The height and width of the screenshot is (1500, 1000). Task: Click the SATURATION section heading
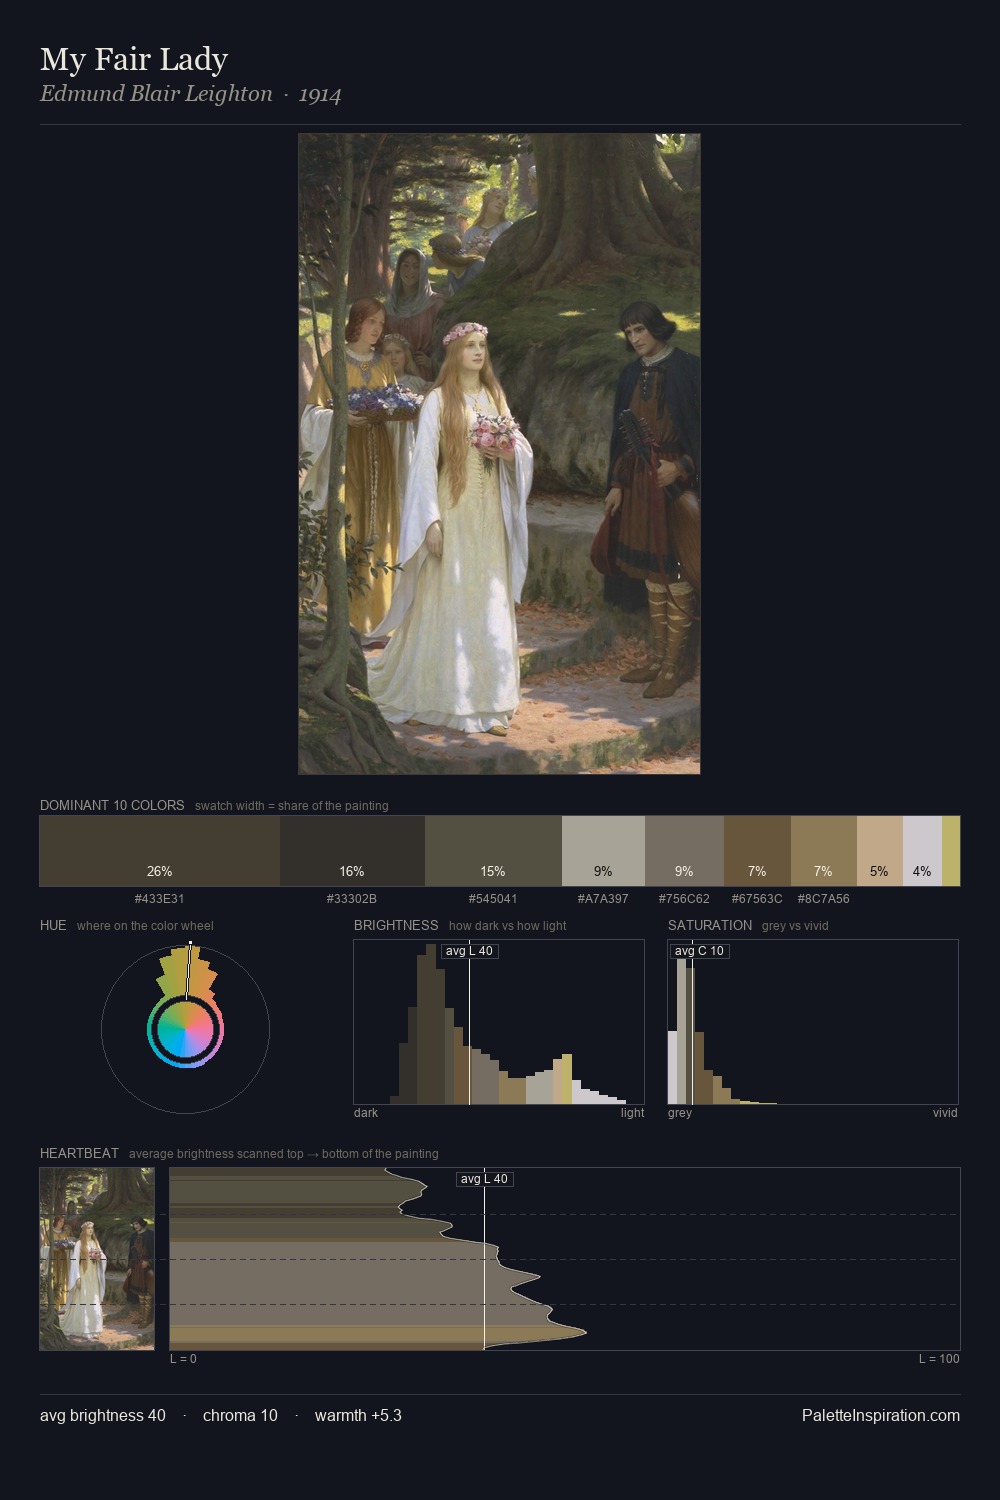pyautogui.click(x=710, y=925)
